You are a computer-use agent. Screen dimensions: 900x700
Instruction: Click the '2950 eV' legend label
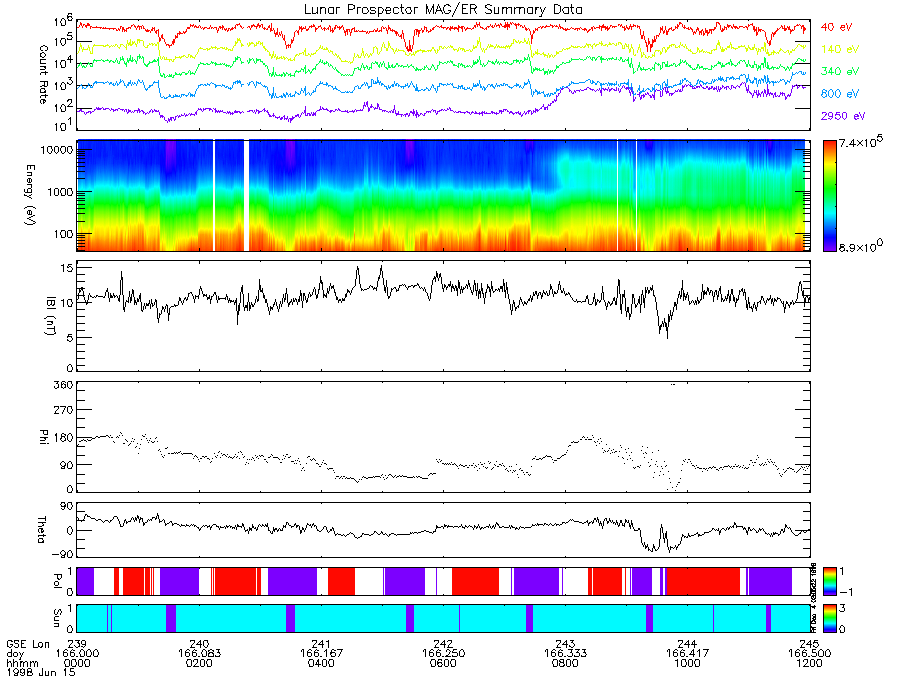843,116
